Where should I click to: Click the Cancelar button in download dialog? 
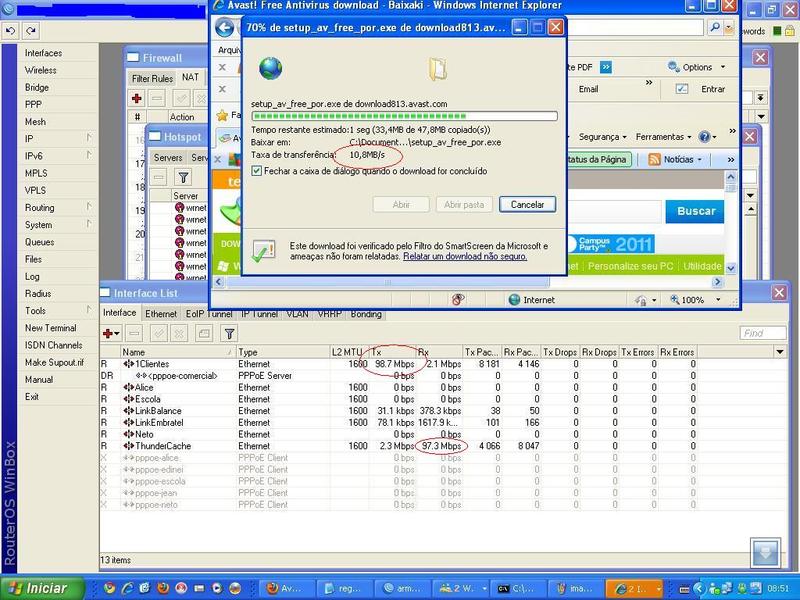[527, 205]
